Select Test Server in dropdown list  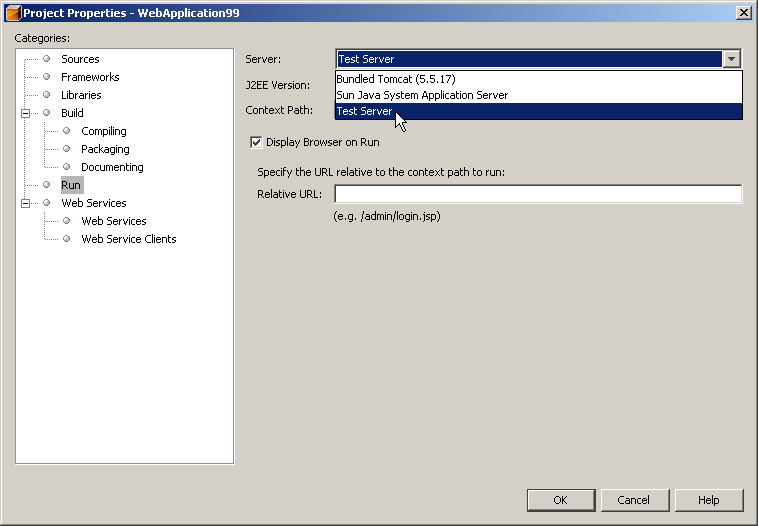[365, 111]
